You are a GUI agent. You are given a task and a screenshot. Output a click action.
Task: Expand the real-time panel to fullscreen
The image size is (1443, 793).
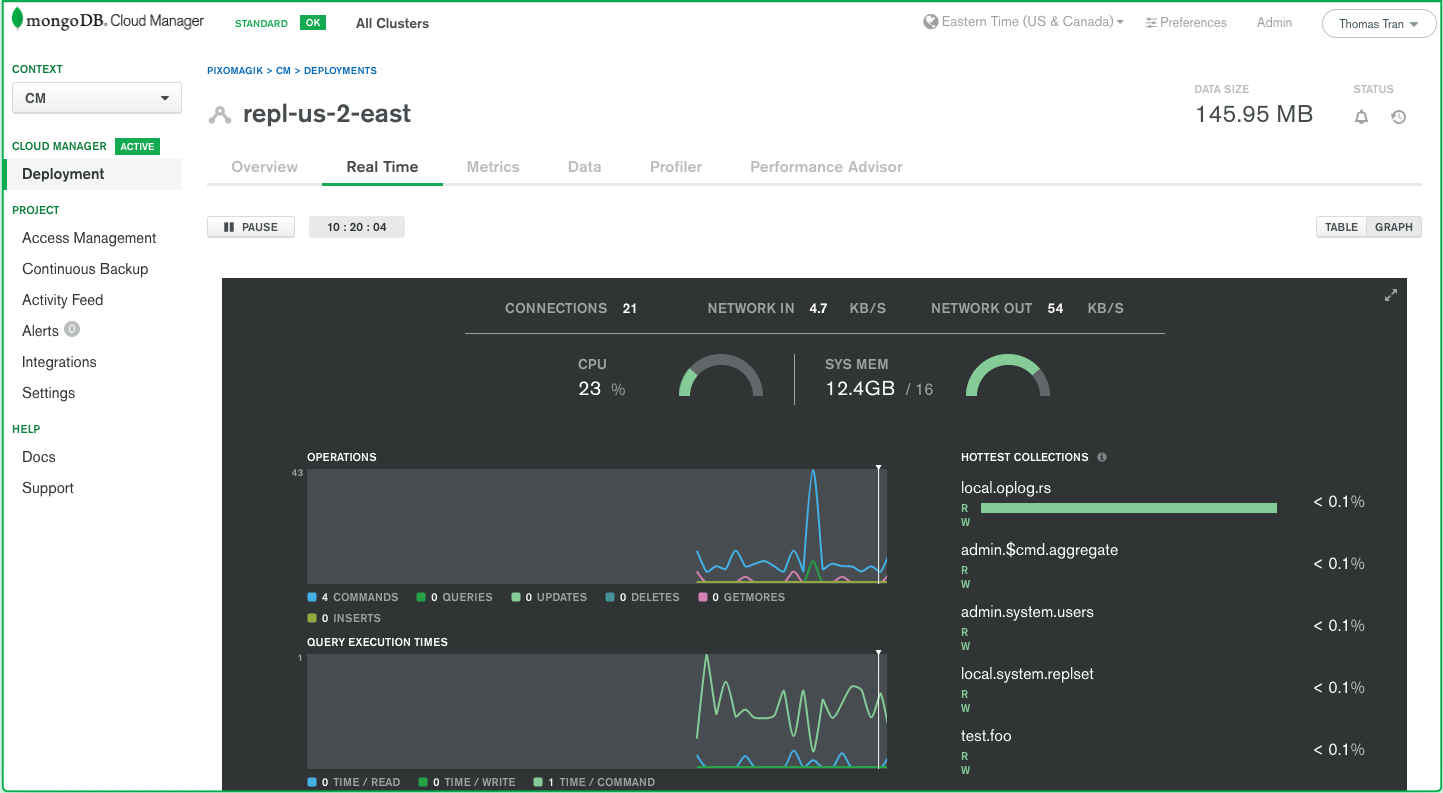pos(1390,295)
